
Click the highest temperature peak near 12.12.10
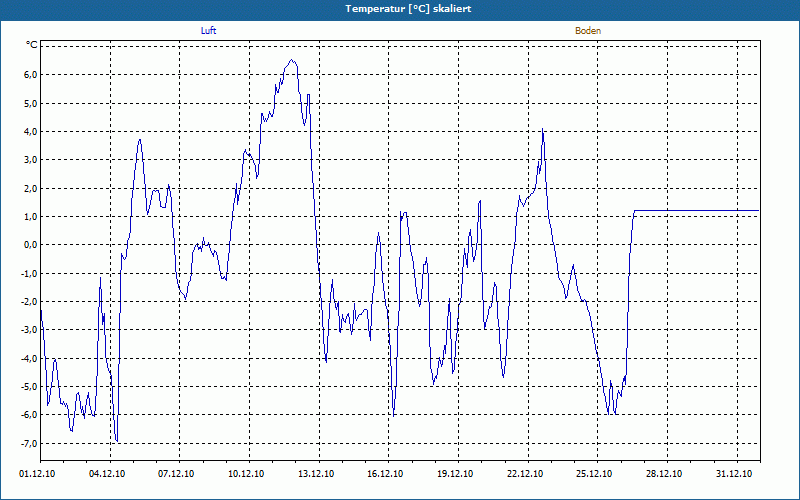pos(292,60)
